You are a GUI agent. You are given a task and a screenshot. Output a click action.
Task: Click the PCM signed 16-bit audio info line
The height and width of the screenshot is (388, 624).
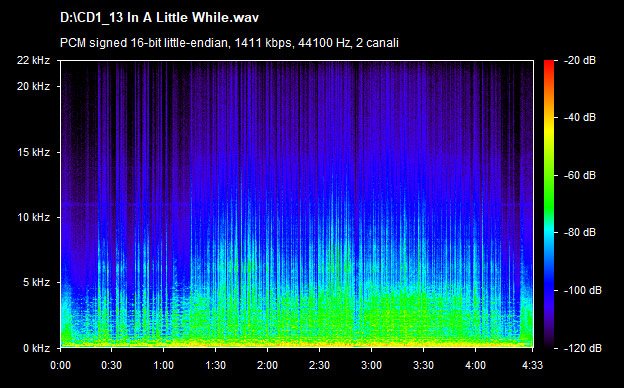tap(229, 43)
